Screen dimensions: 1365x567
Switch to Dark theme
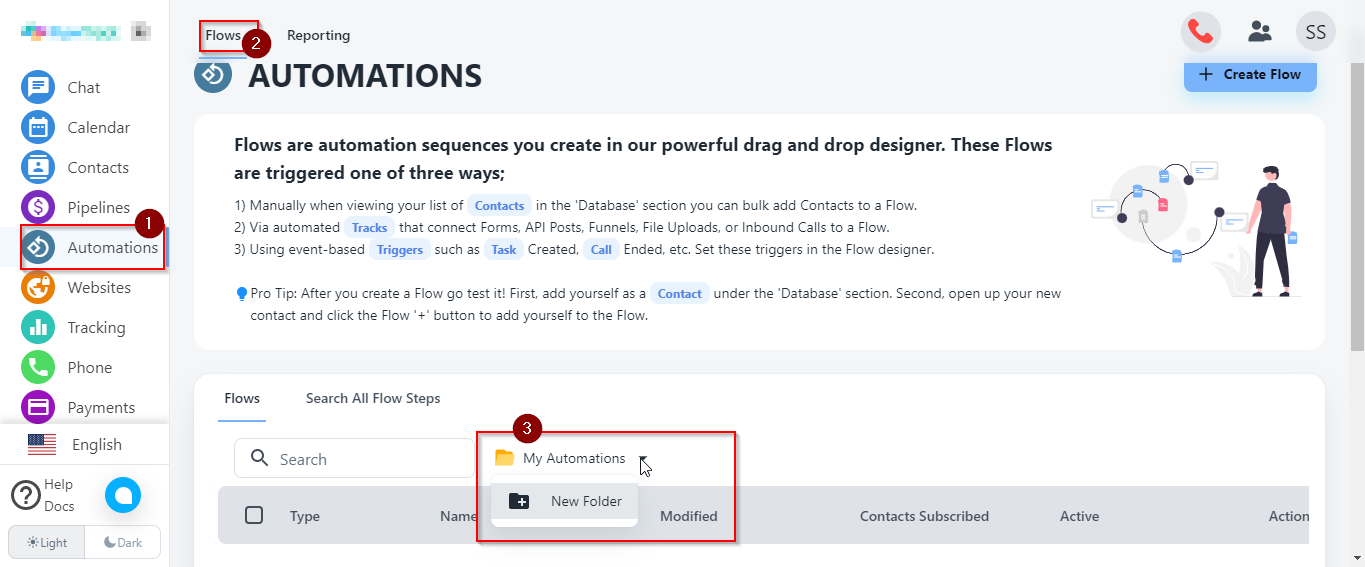click(123, 542)
